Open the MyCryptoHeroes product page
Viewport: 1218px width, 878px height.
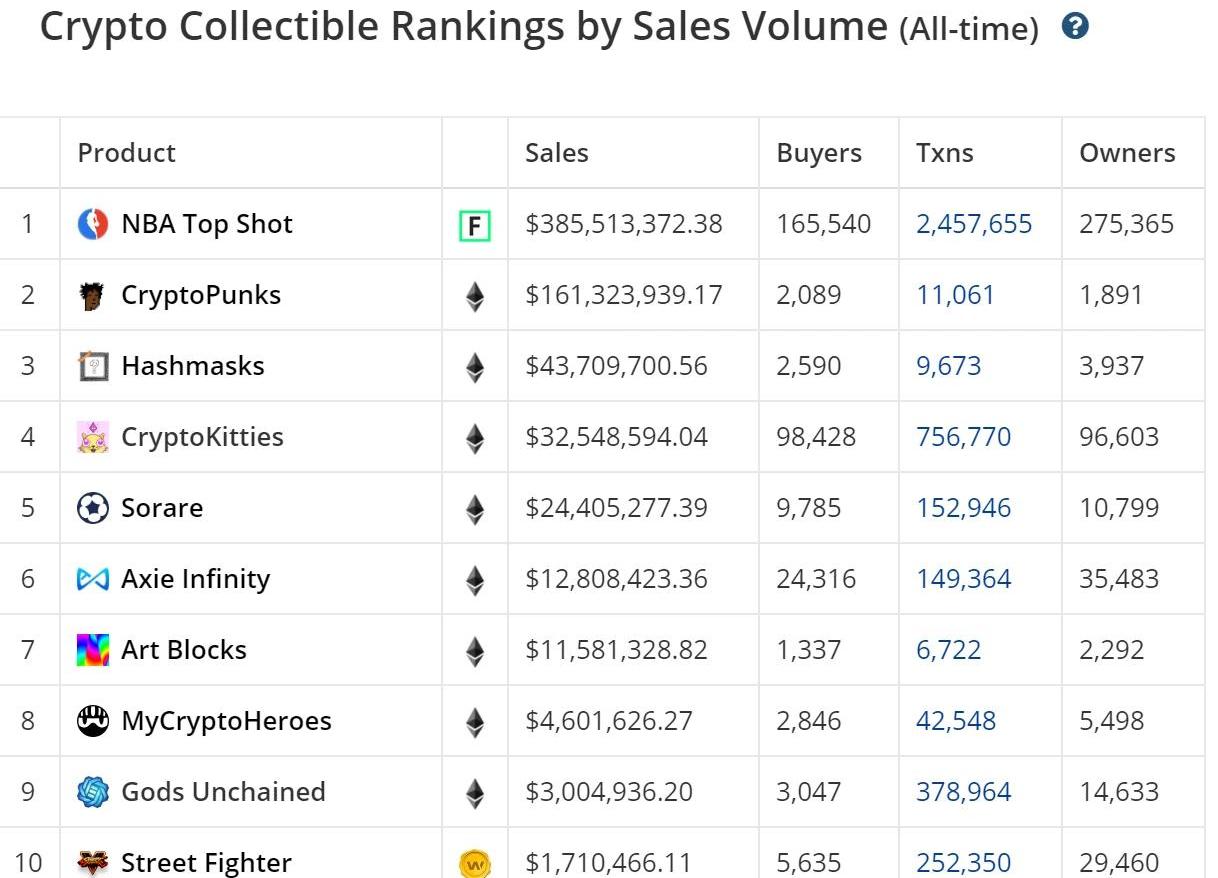pos(226,721)
